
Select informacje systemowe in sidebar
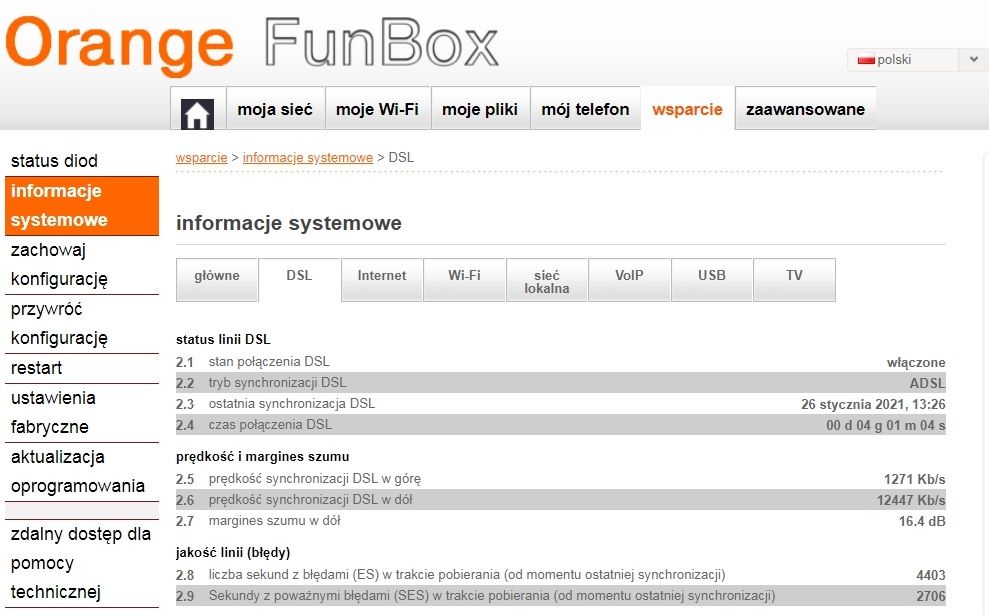[x=81, y=206]
